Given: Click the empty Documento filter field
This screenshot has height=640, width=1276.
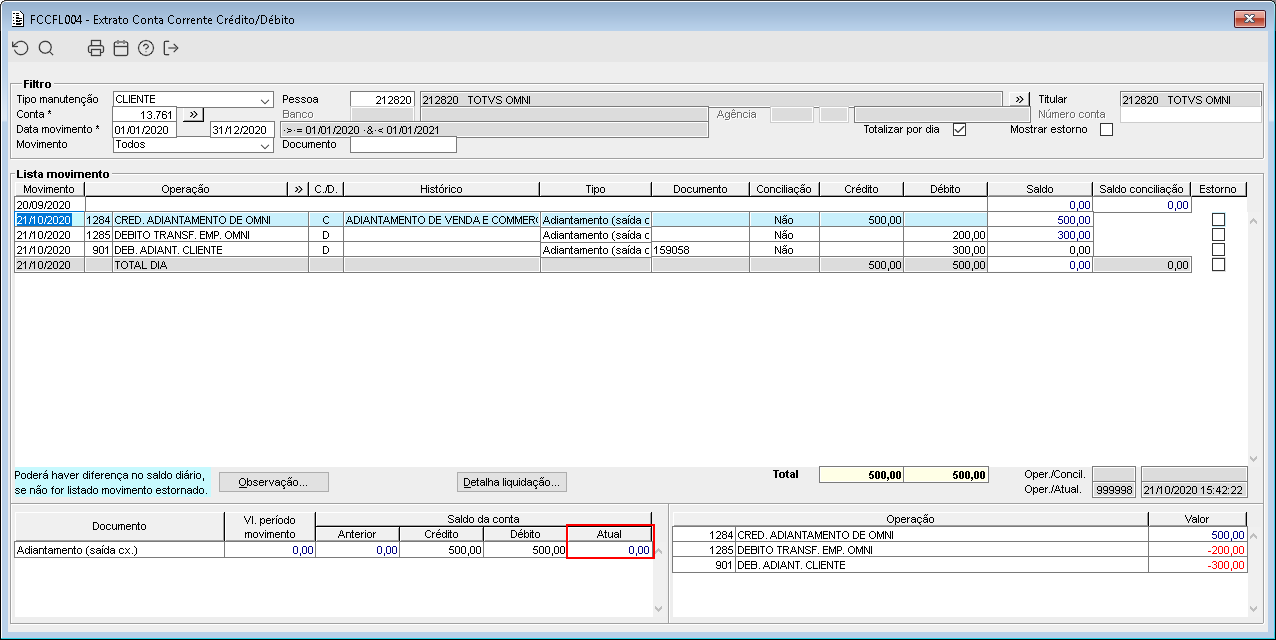Looking at the screenshot, I should [403, 145].
